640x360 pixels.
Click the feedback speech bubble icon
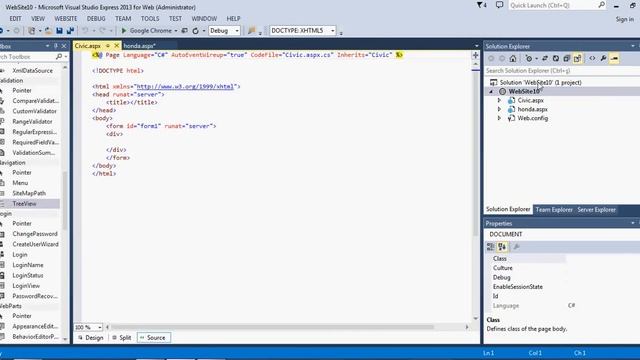pos(499,5)
